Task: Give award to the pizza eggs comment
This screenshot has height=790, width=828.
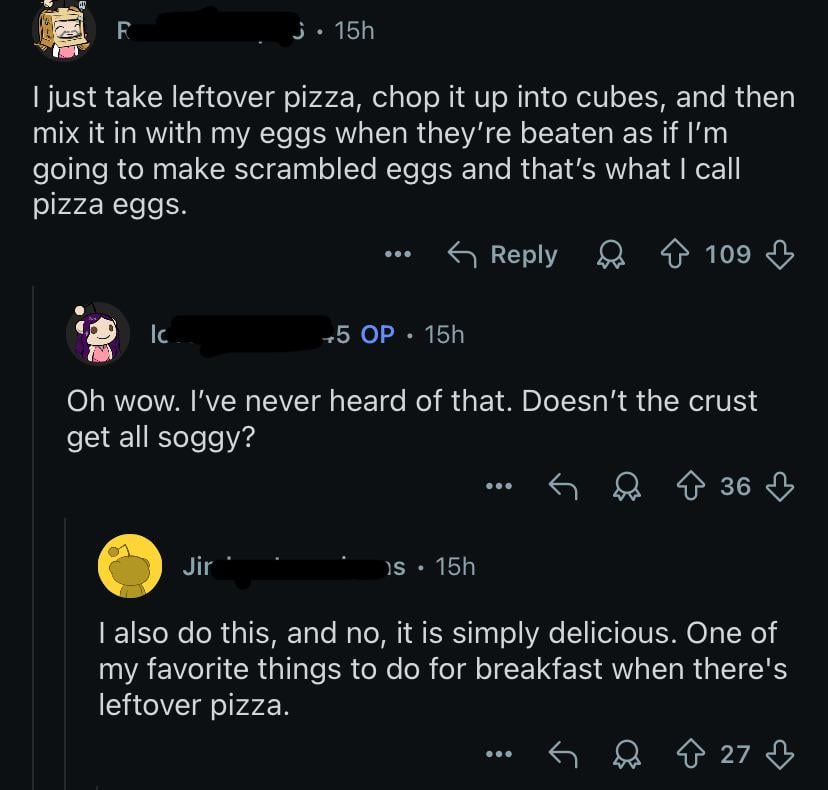Action: coord(608,255)
